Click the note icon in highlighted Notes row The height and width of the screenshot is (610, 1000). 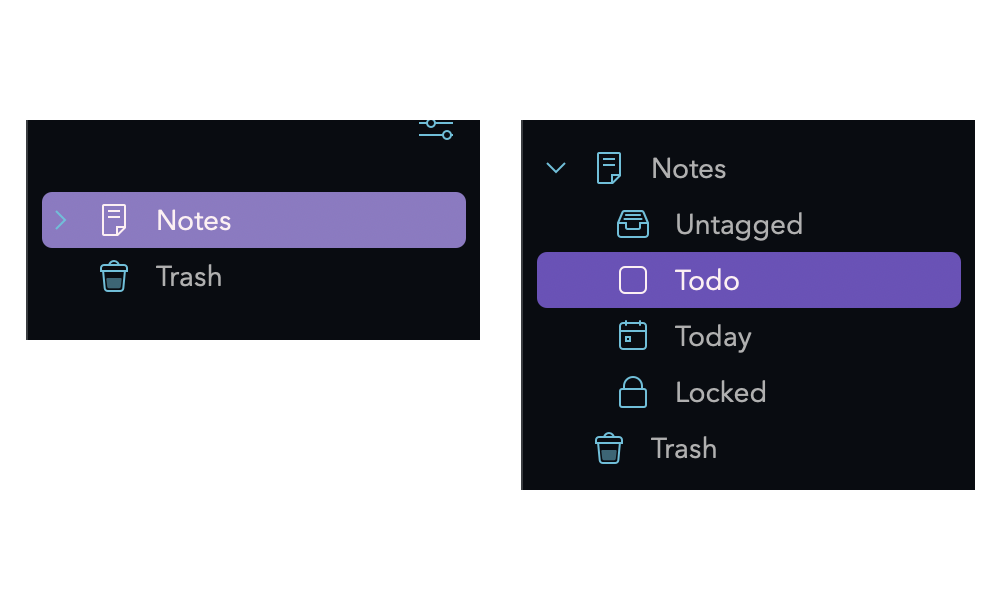[114, 220]
